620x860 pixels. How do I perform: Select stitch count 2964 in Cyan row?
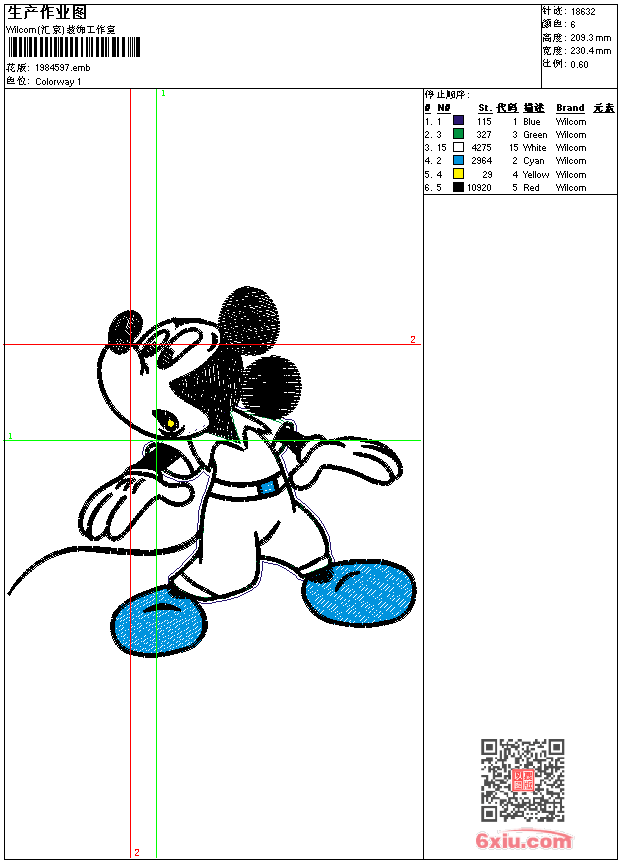point(482,161)
